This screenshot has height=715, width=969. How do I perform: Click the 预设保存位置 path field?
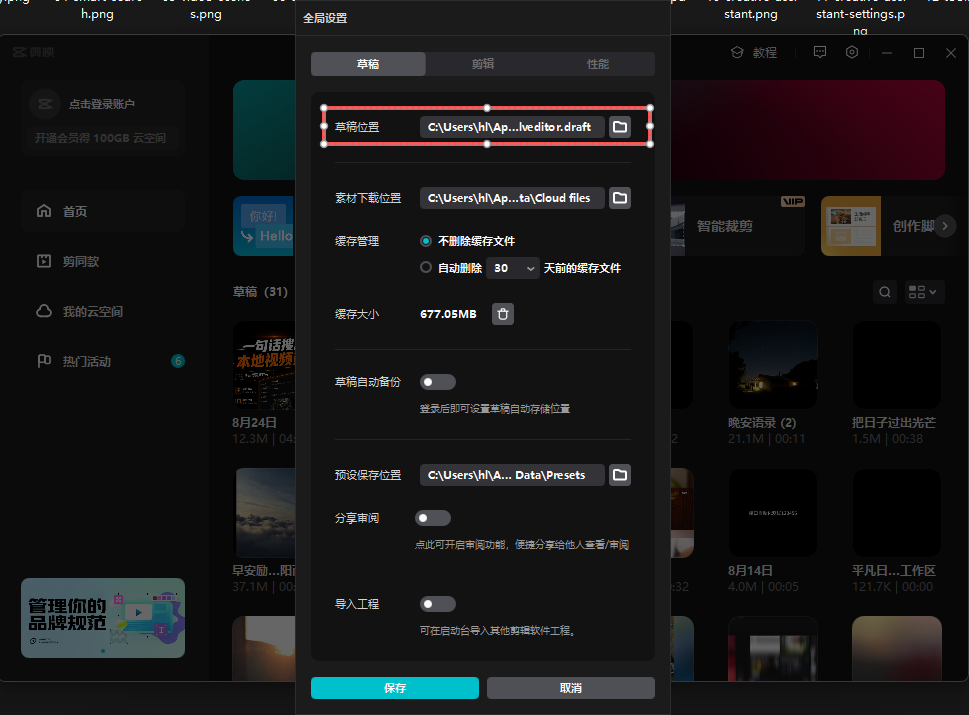coord(512,475)
